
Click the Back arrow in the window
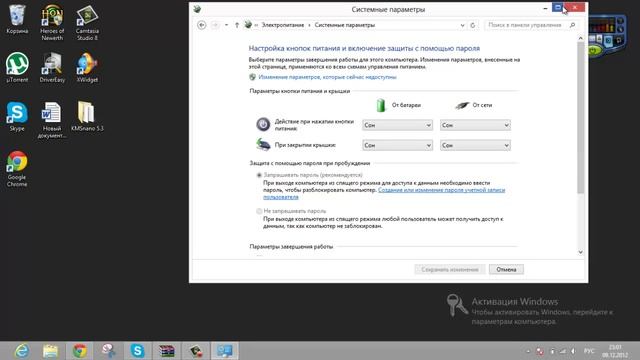point(202,25)
